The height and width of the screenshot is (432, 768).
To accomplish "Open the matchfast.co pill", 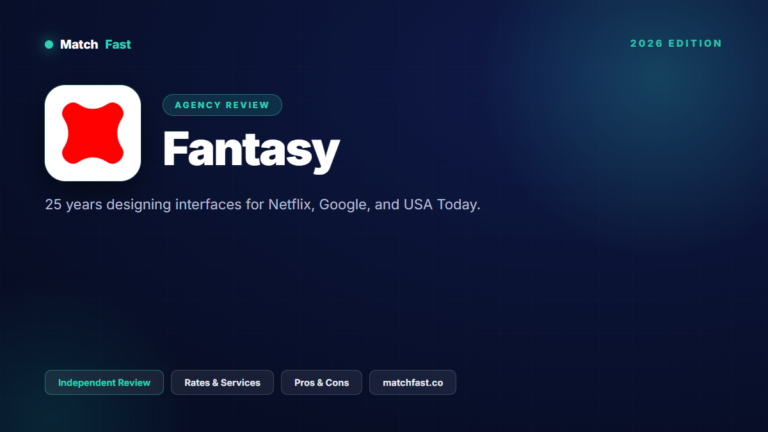I will pos(413,383).
